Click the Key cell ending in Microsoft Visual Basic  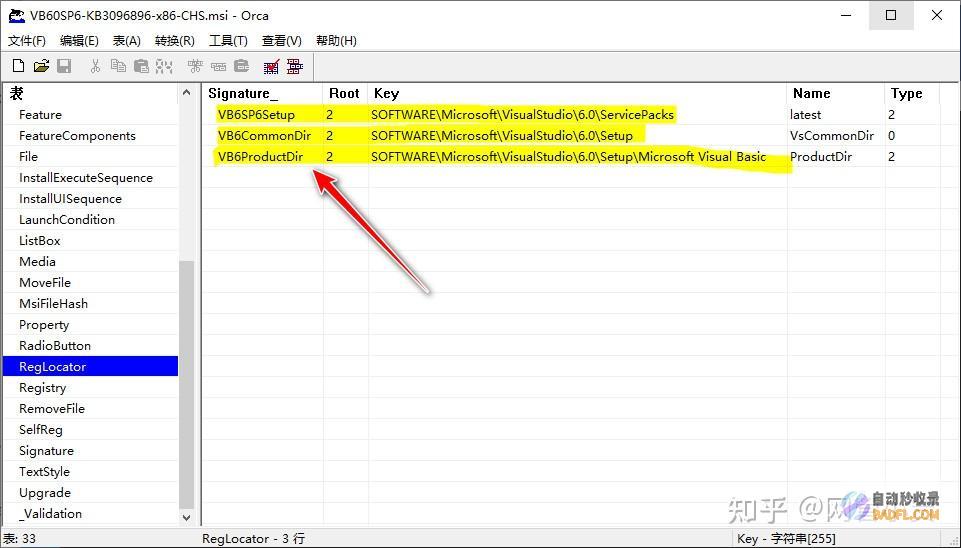point(568,156)
